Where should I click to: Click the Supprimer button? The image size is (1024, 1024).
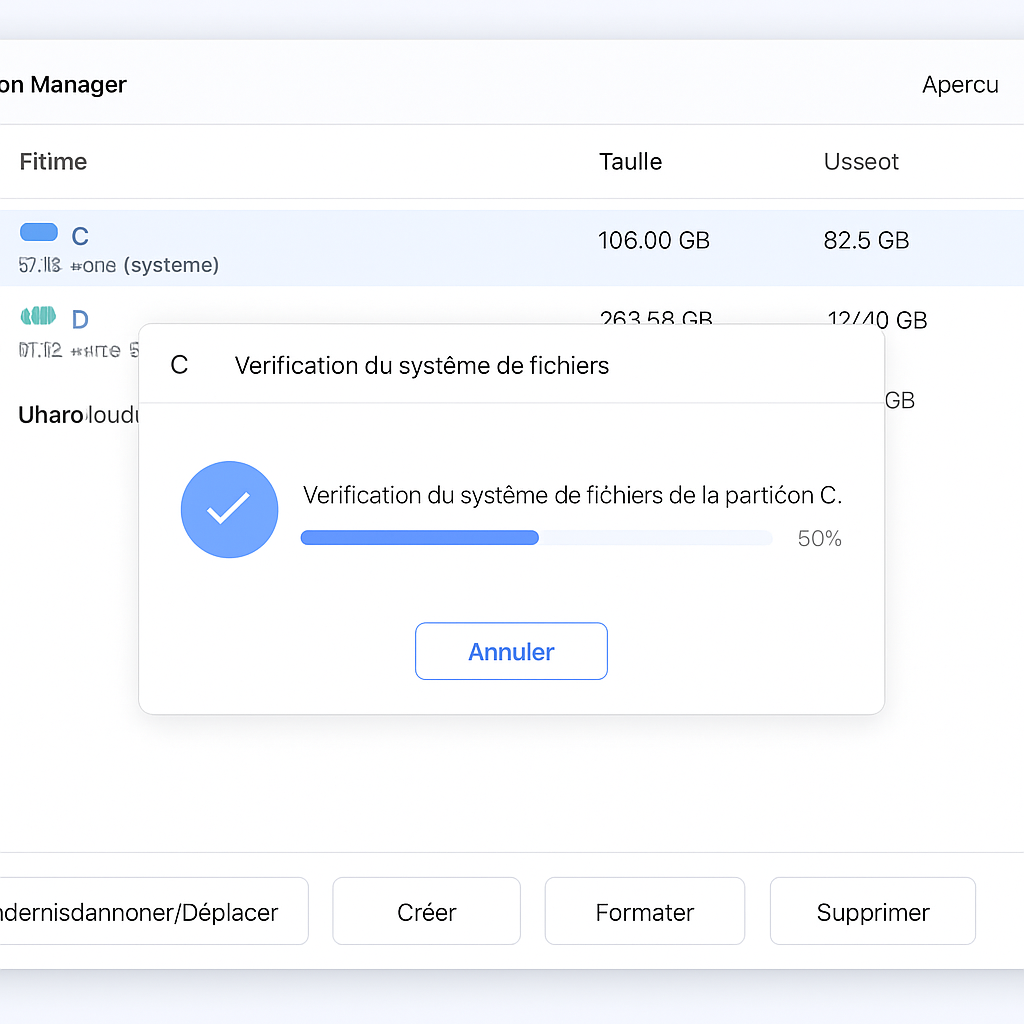872,911
